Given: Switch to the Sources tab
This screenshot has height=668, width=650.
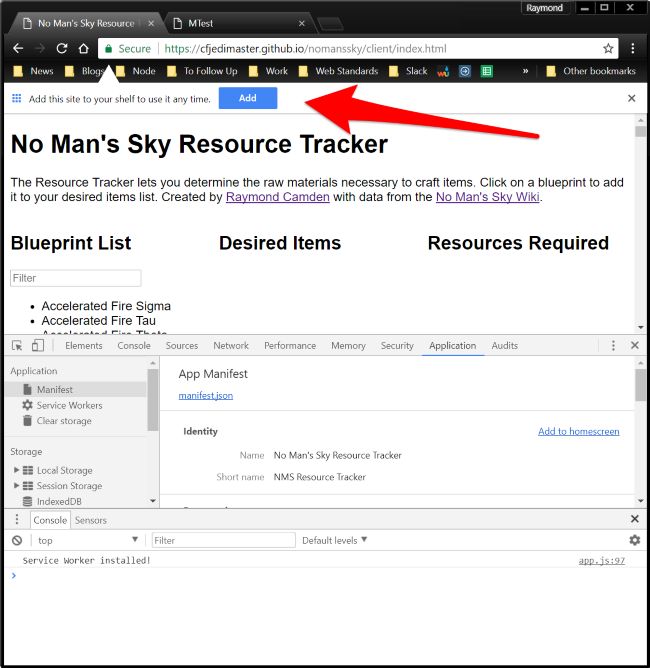Looking at the screenshot, I should pyautogui.click(x=182, y=346).
